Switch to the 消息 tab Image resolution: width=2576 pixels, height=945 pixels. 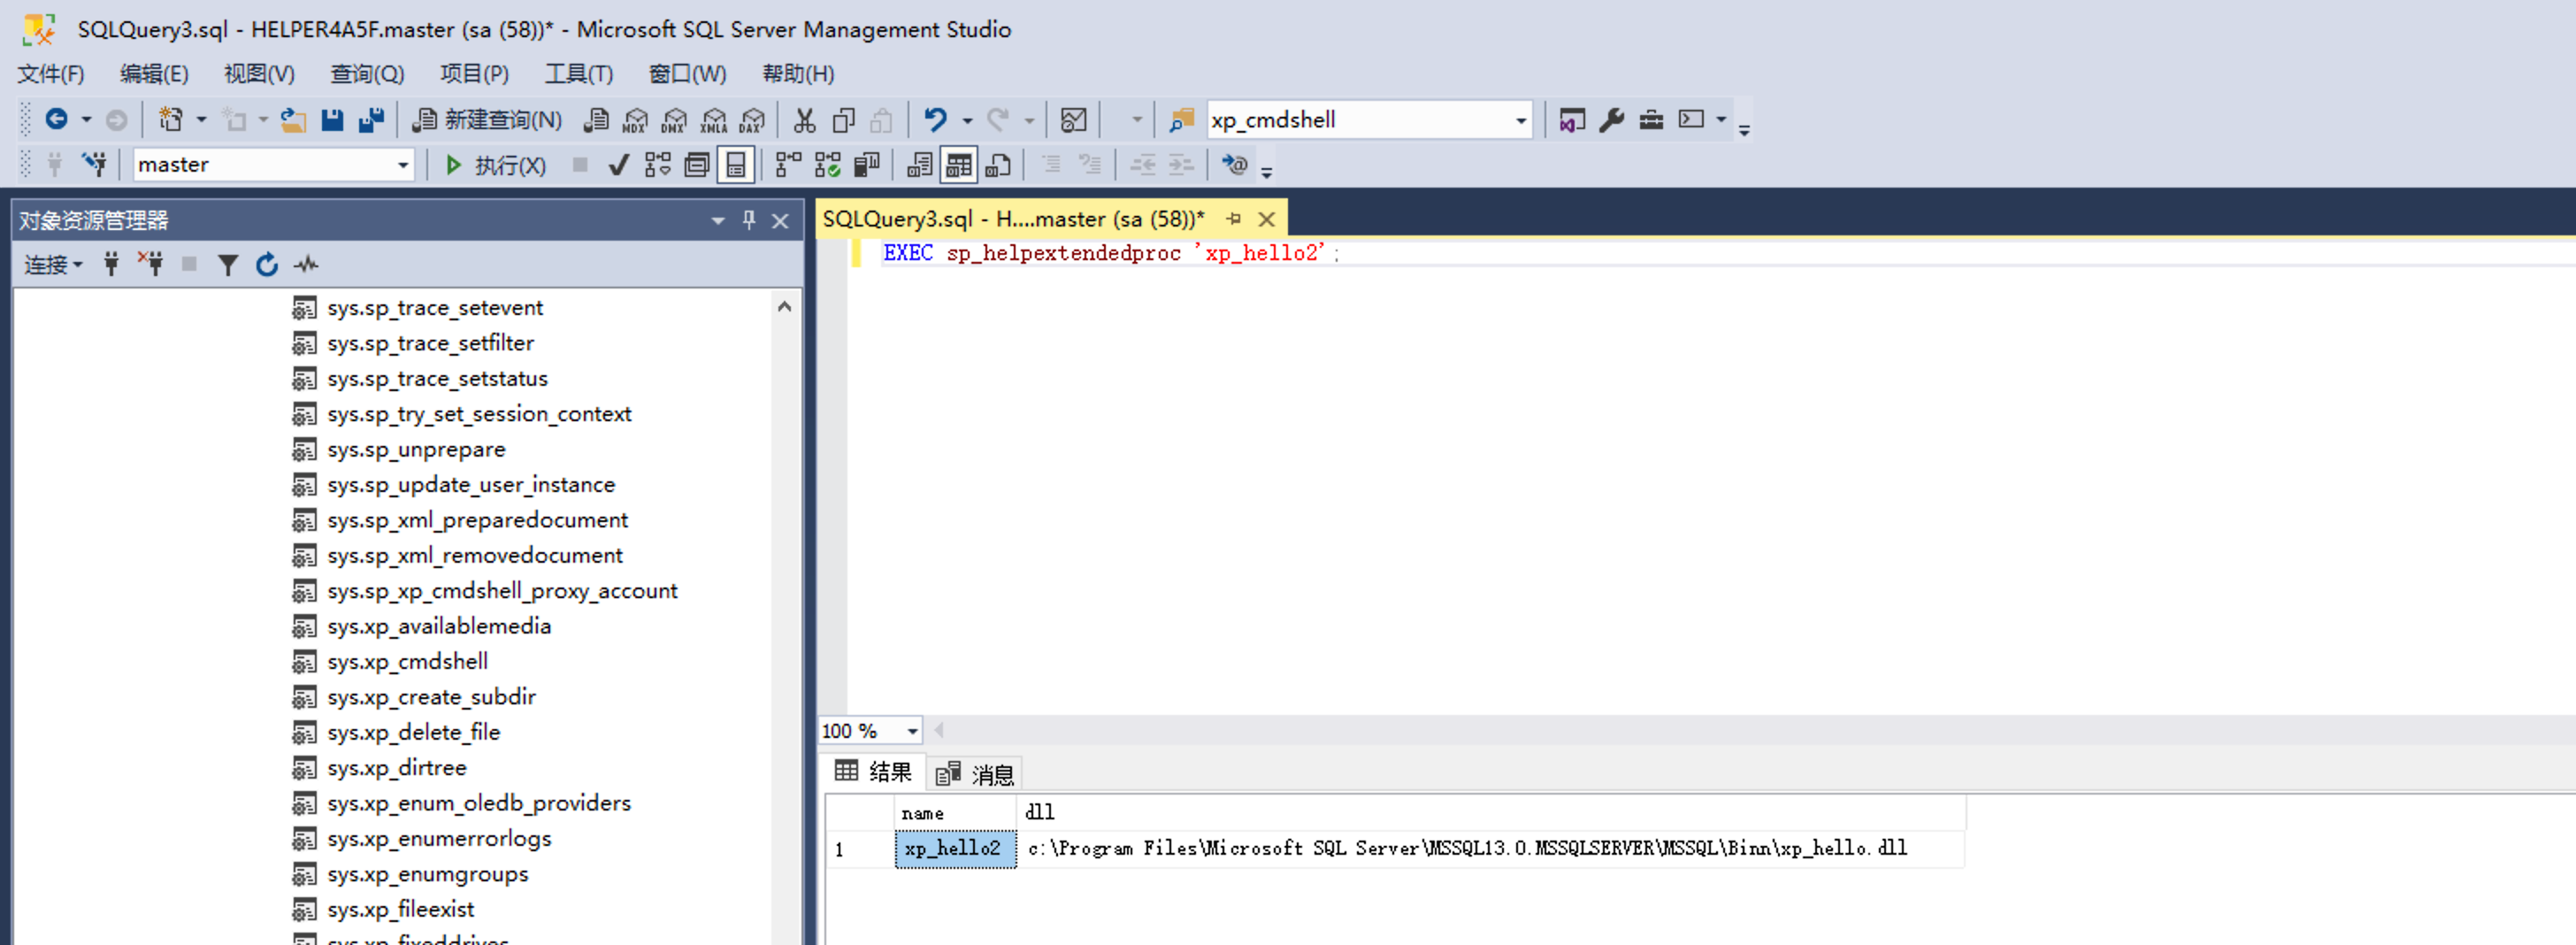976,773
